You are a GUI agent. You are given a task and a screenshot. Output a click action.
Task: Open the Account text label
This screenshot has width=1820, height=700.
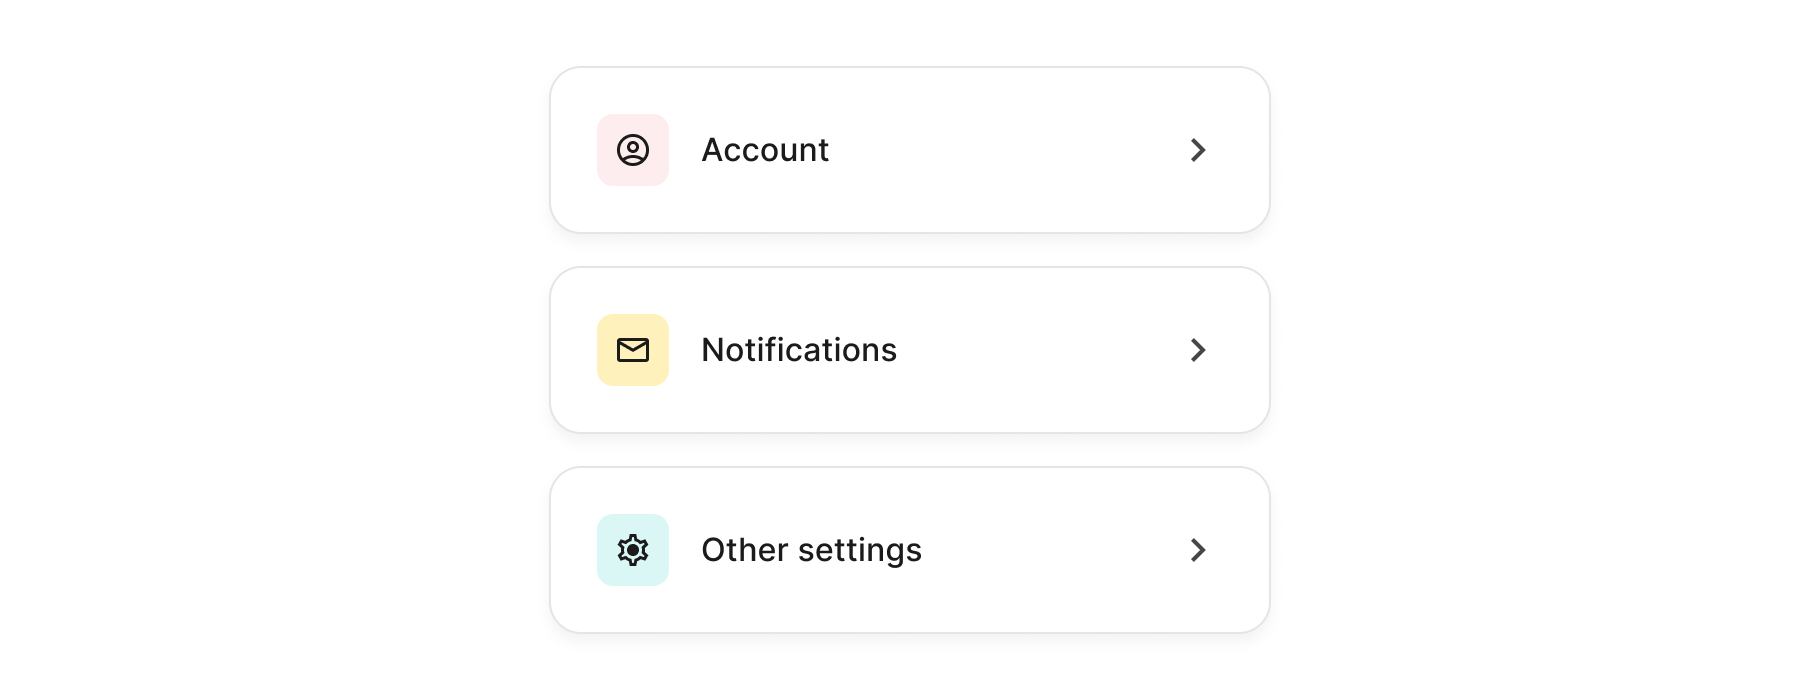pos(765,150)
